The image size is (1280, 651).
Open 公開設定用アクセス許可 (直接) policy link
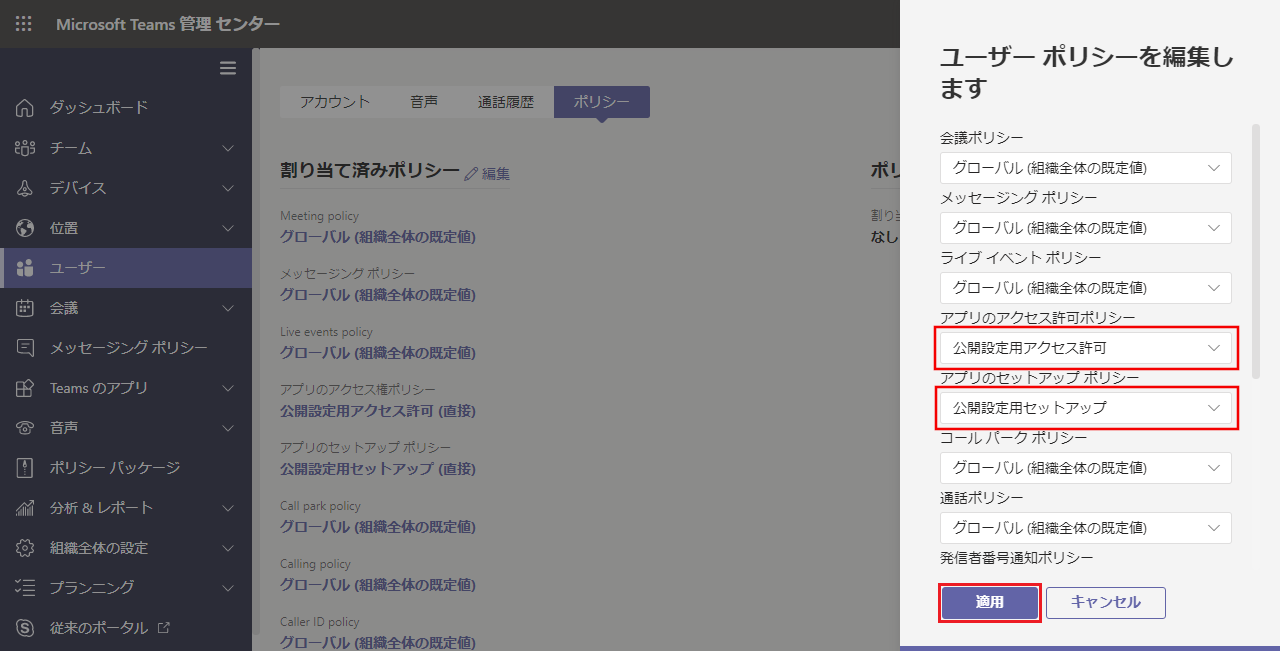[378, 410]
